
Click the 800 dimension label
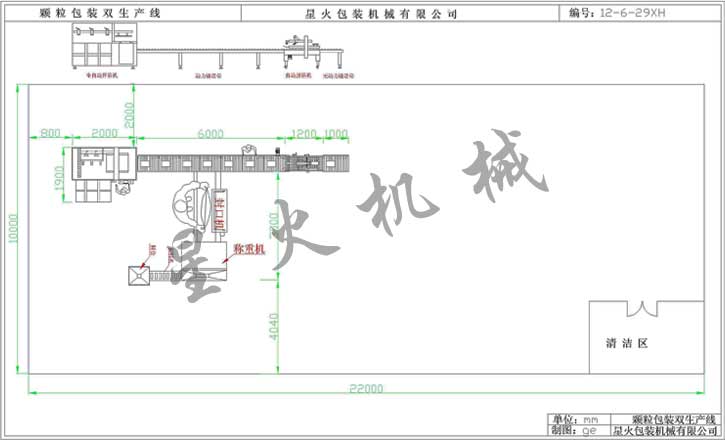coord(51,133)
